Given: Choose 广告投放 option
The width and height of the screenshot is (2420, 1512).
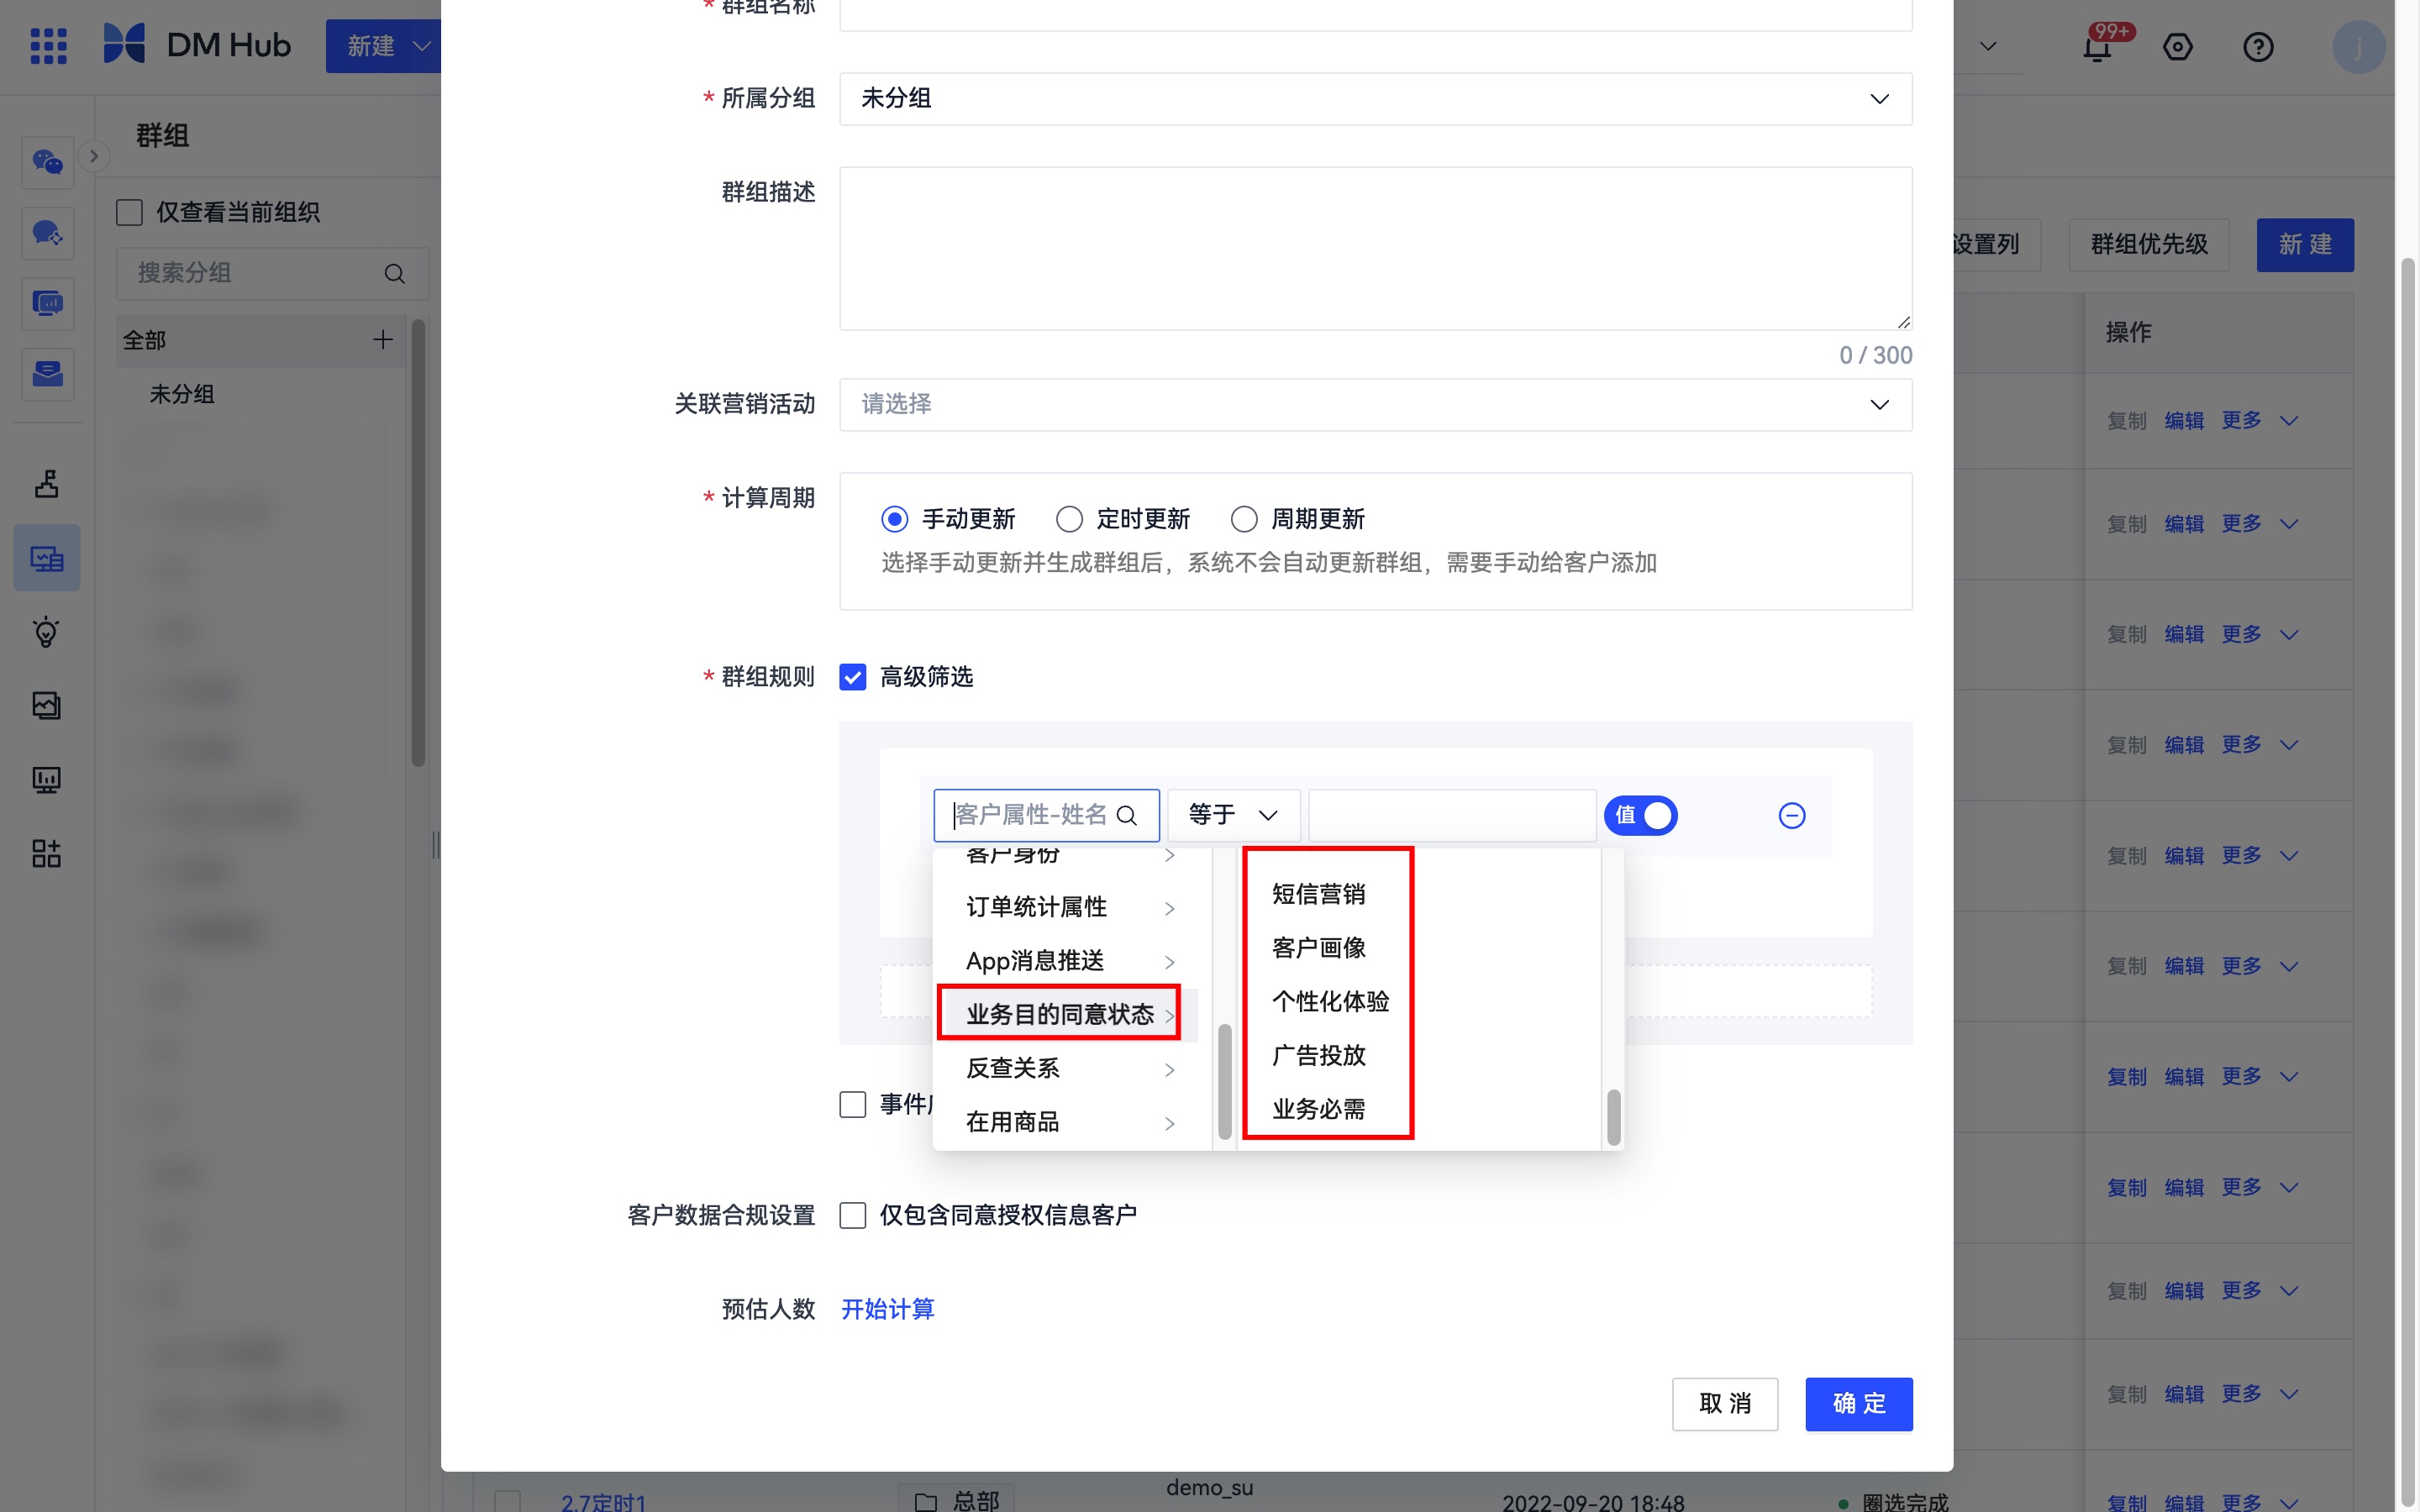Looking at the screenshot, I should click(1319, 1056).
